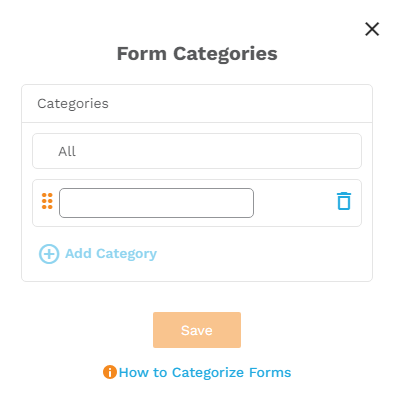Screen dimensions: 394x406
Task: Close the Form Categories dialog
Action: (x=372, y=29)
